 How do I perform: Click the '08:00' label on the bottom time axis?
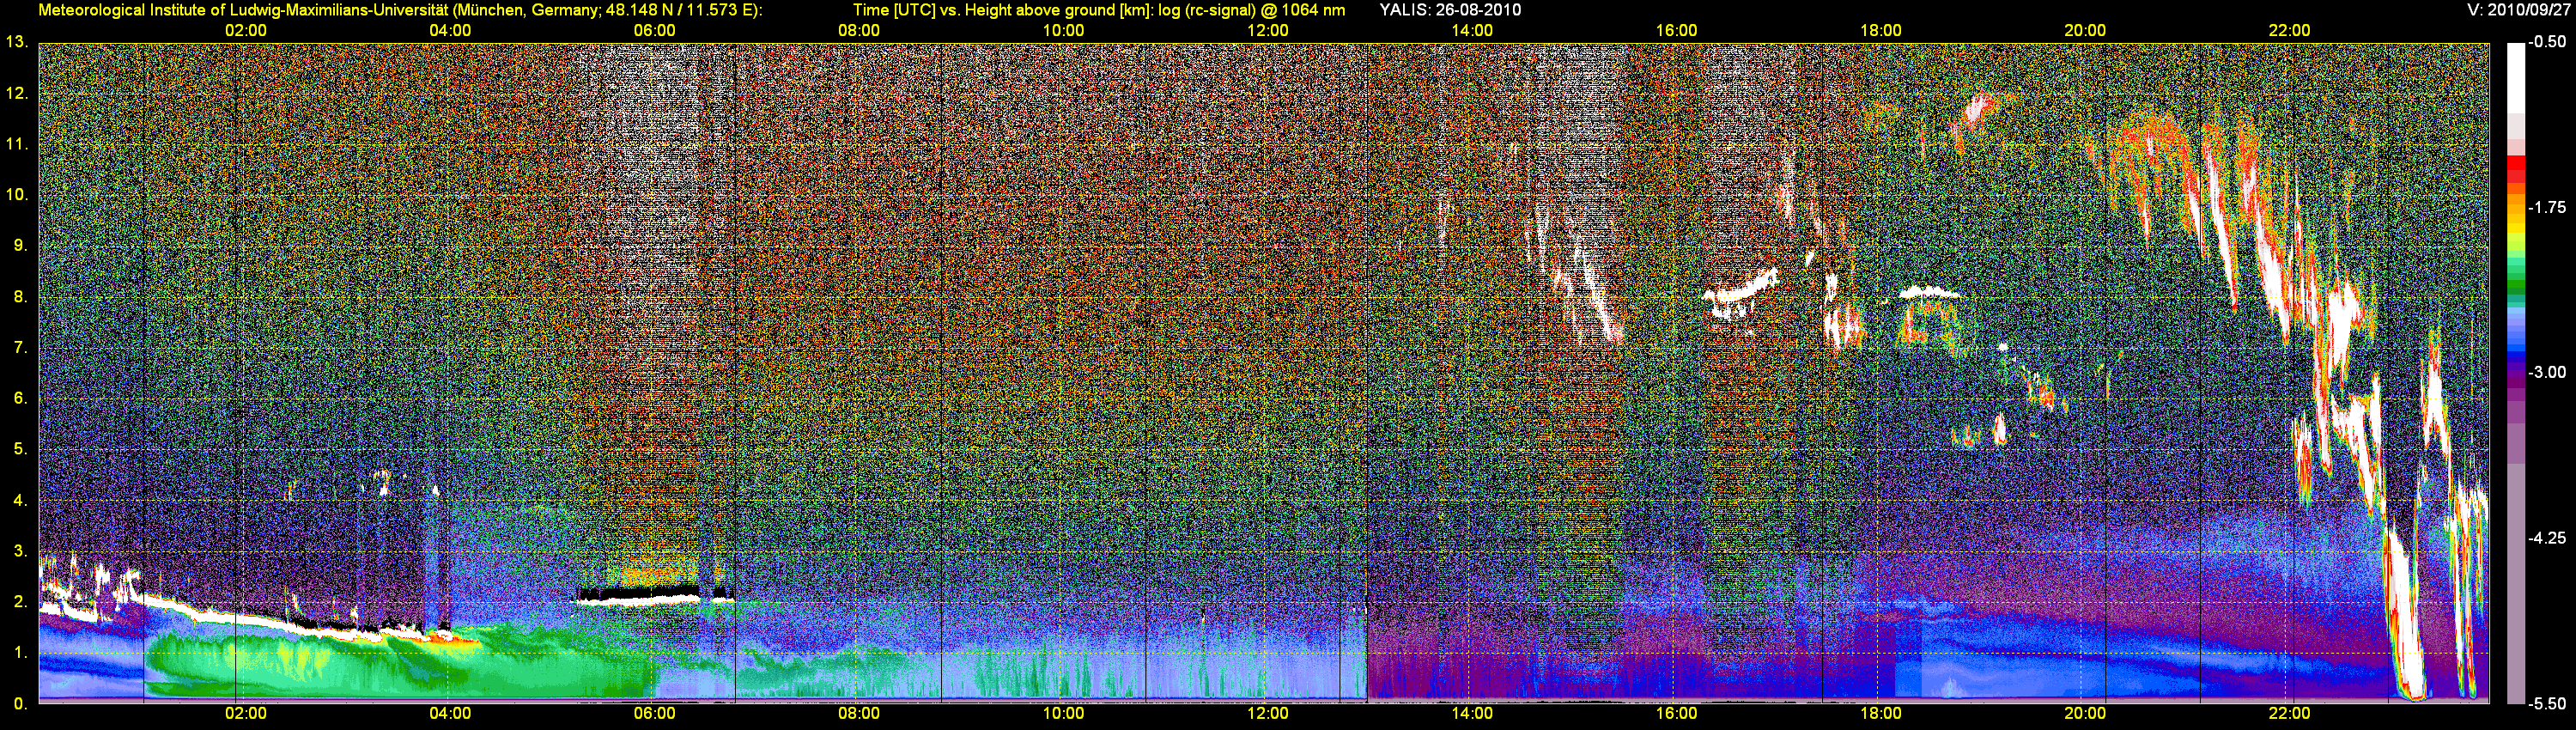tap(858, 713)
